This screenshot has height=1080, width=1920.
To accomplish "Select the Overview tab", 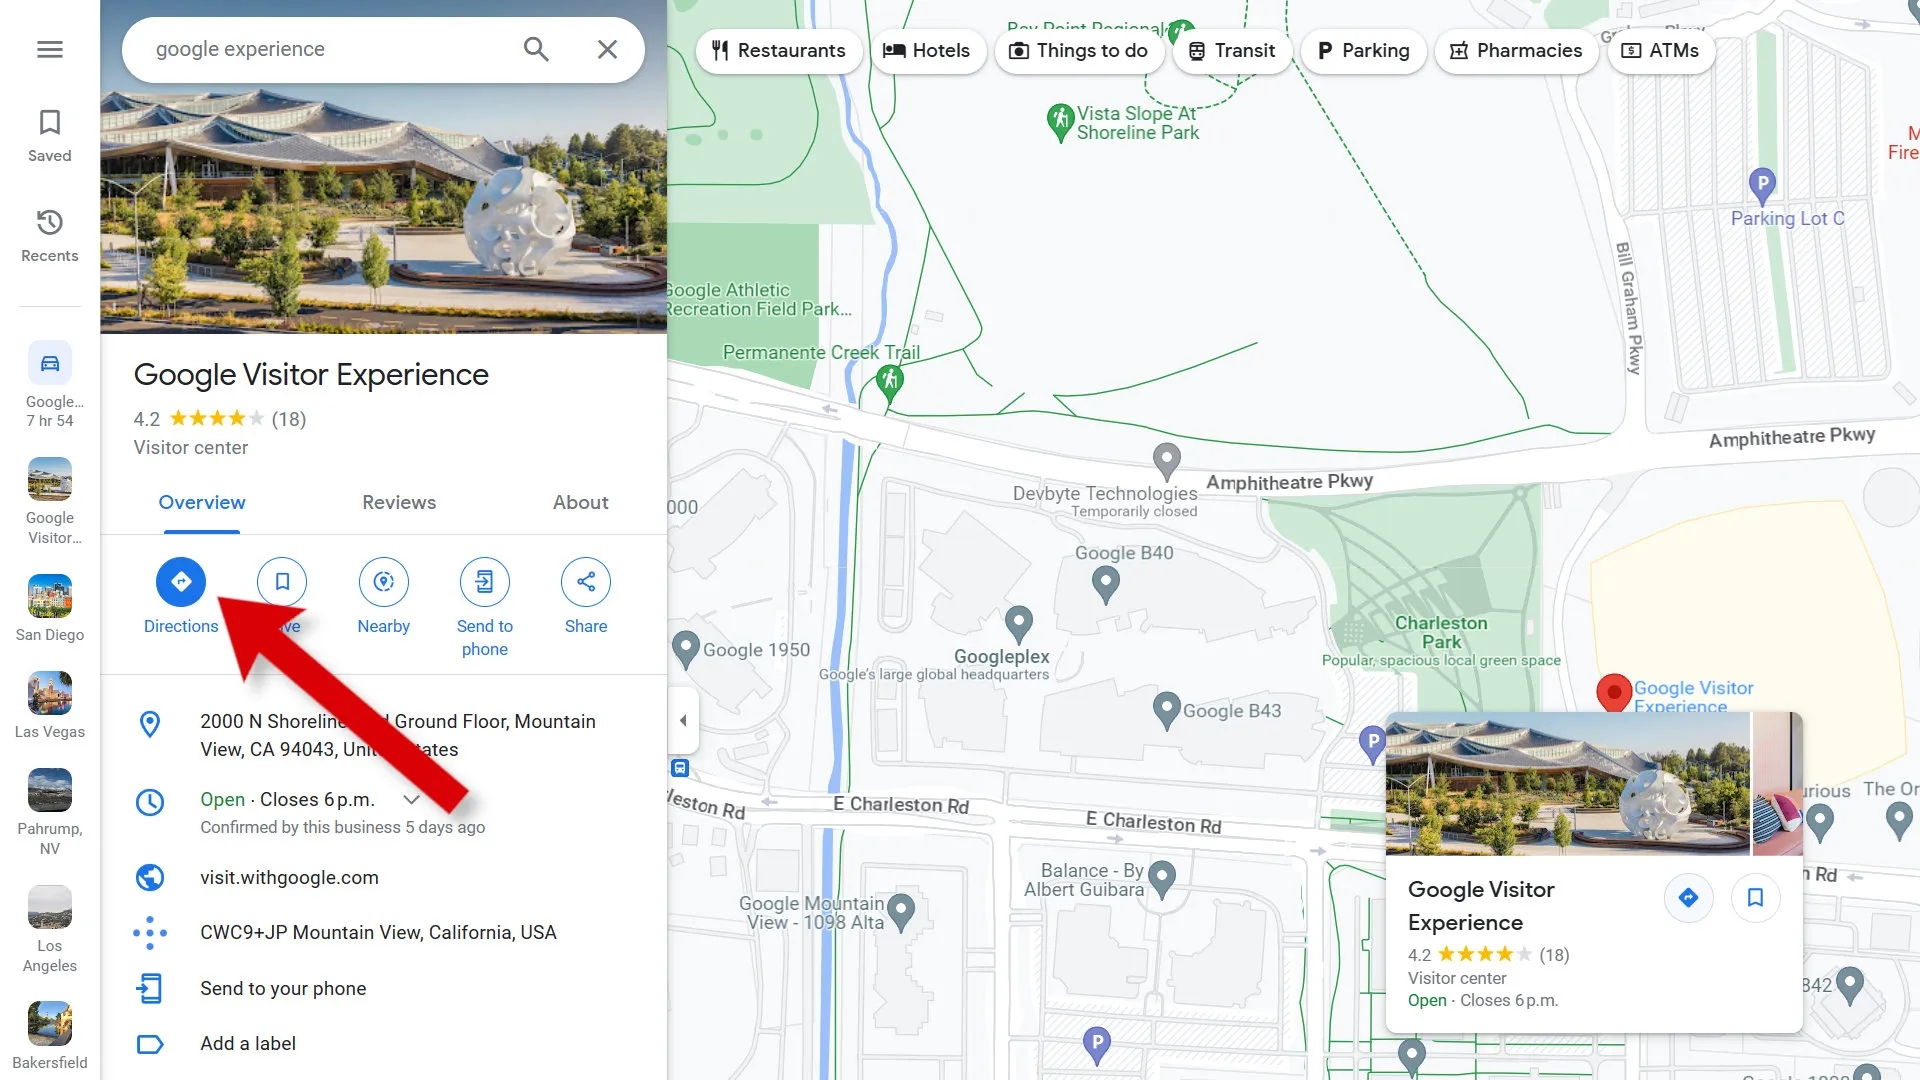I will point(202,502).
